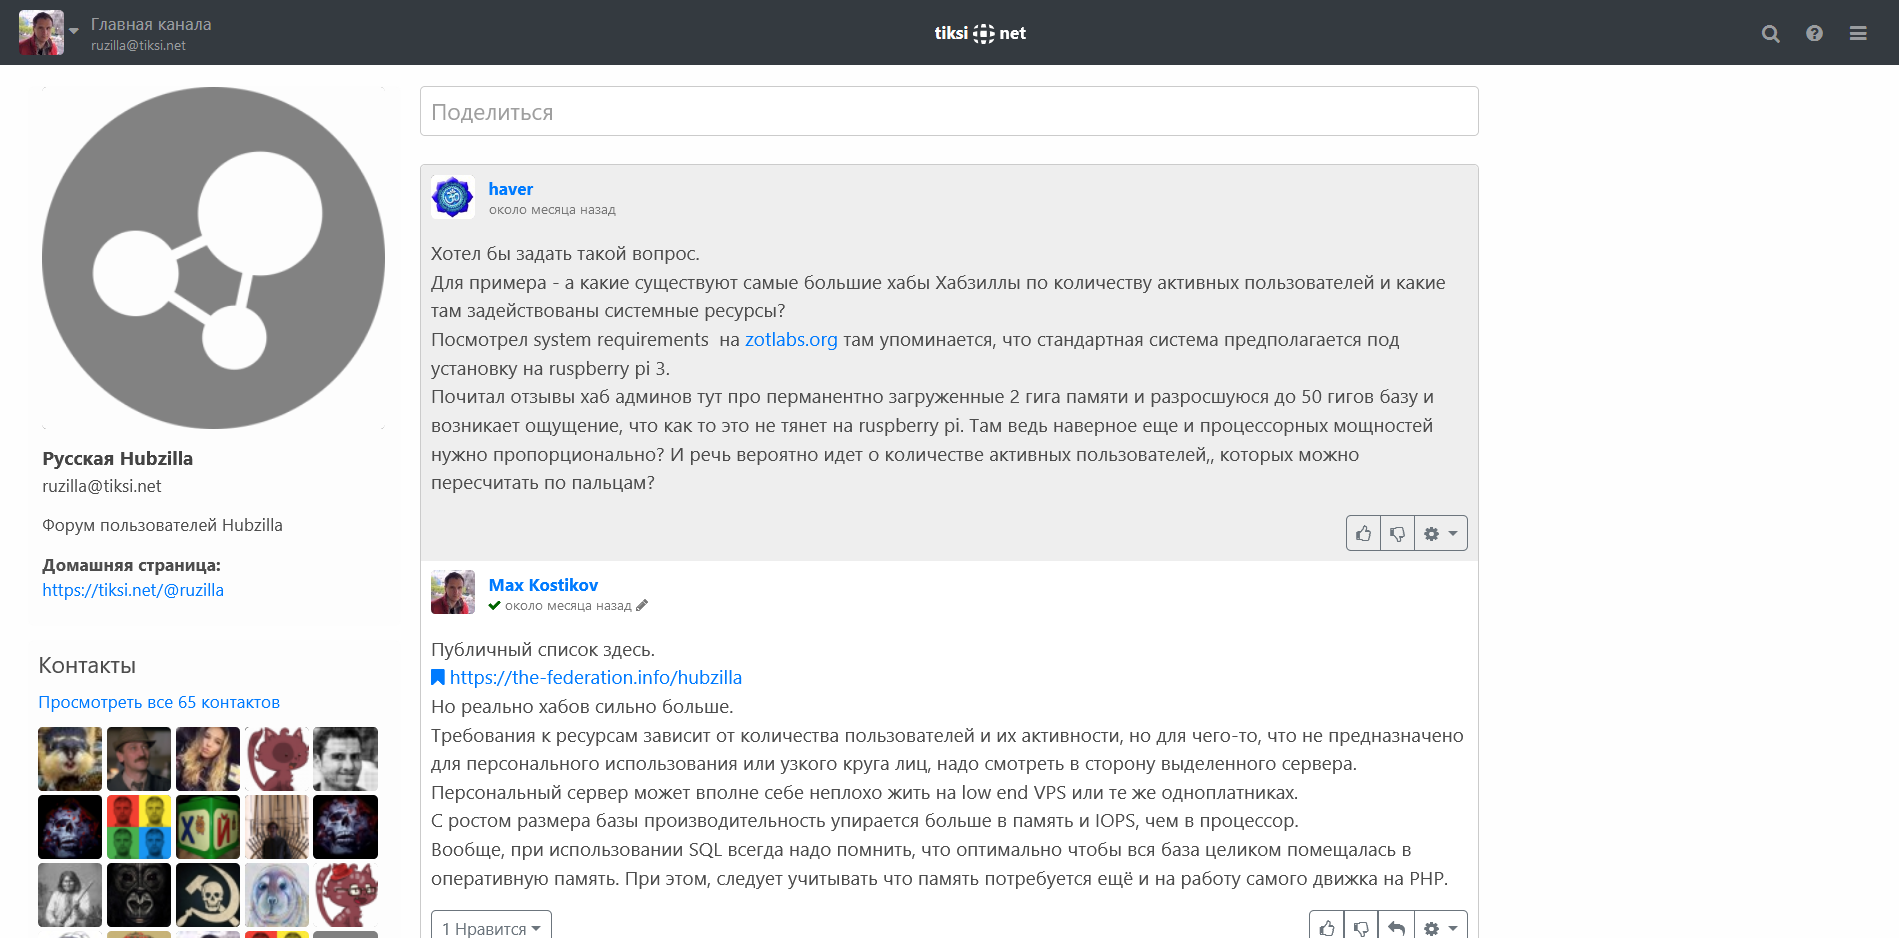Reply to Max Kostikov's comment via arrow icon
This screenshot has height=938, width=1899.
point(1396,927)
